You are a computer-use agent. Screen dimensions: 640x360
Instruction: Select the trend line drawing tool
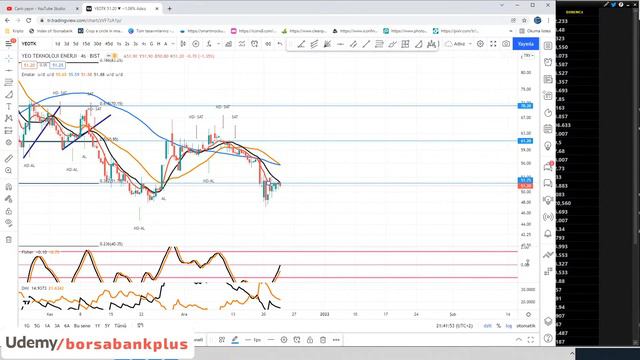tap(366, 44)
